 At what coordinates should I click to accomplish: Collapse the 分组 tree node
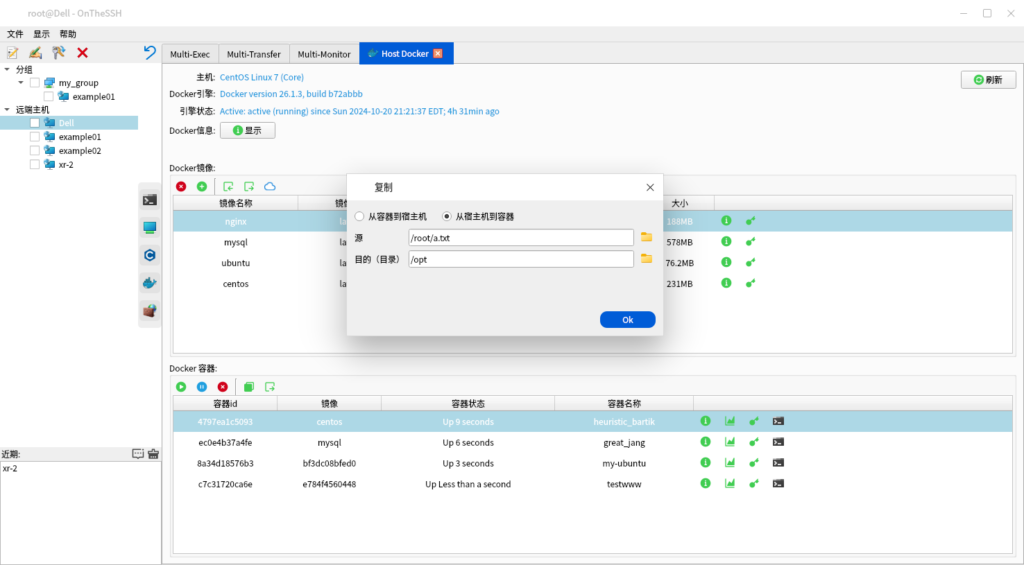tap(7, 70)
